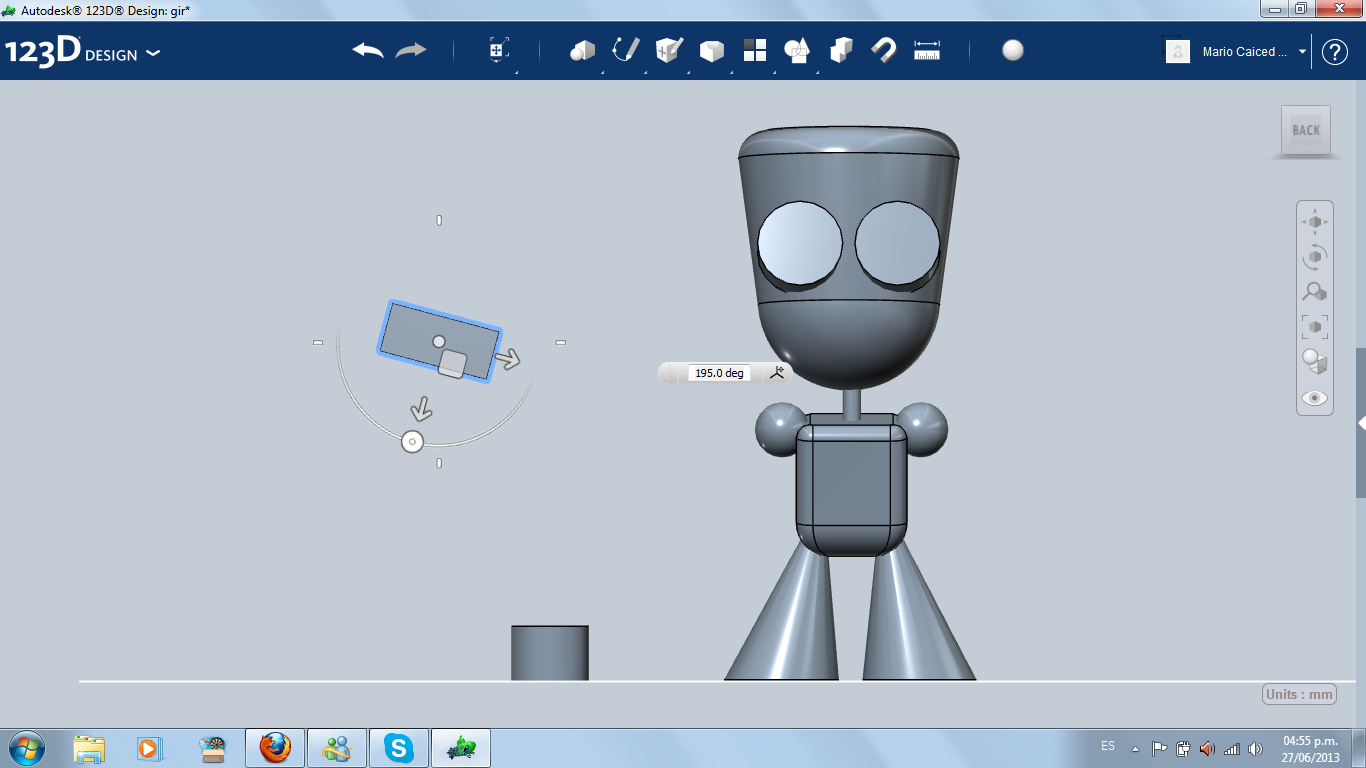Open the Modify tool menu
The width and height of the screenshot is (1366, 768).
coord(711,50)
